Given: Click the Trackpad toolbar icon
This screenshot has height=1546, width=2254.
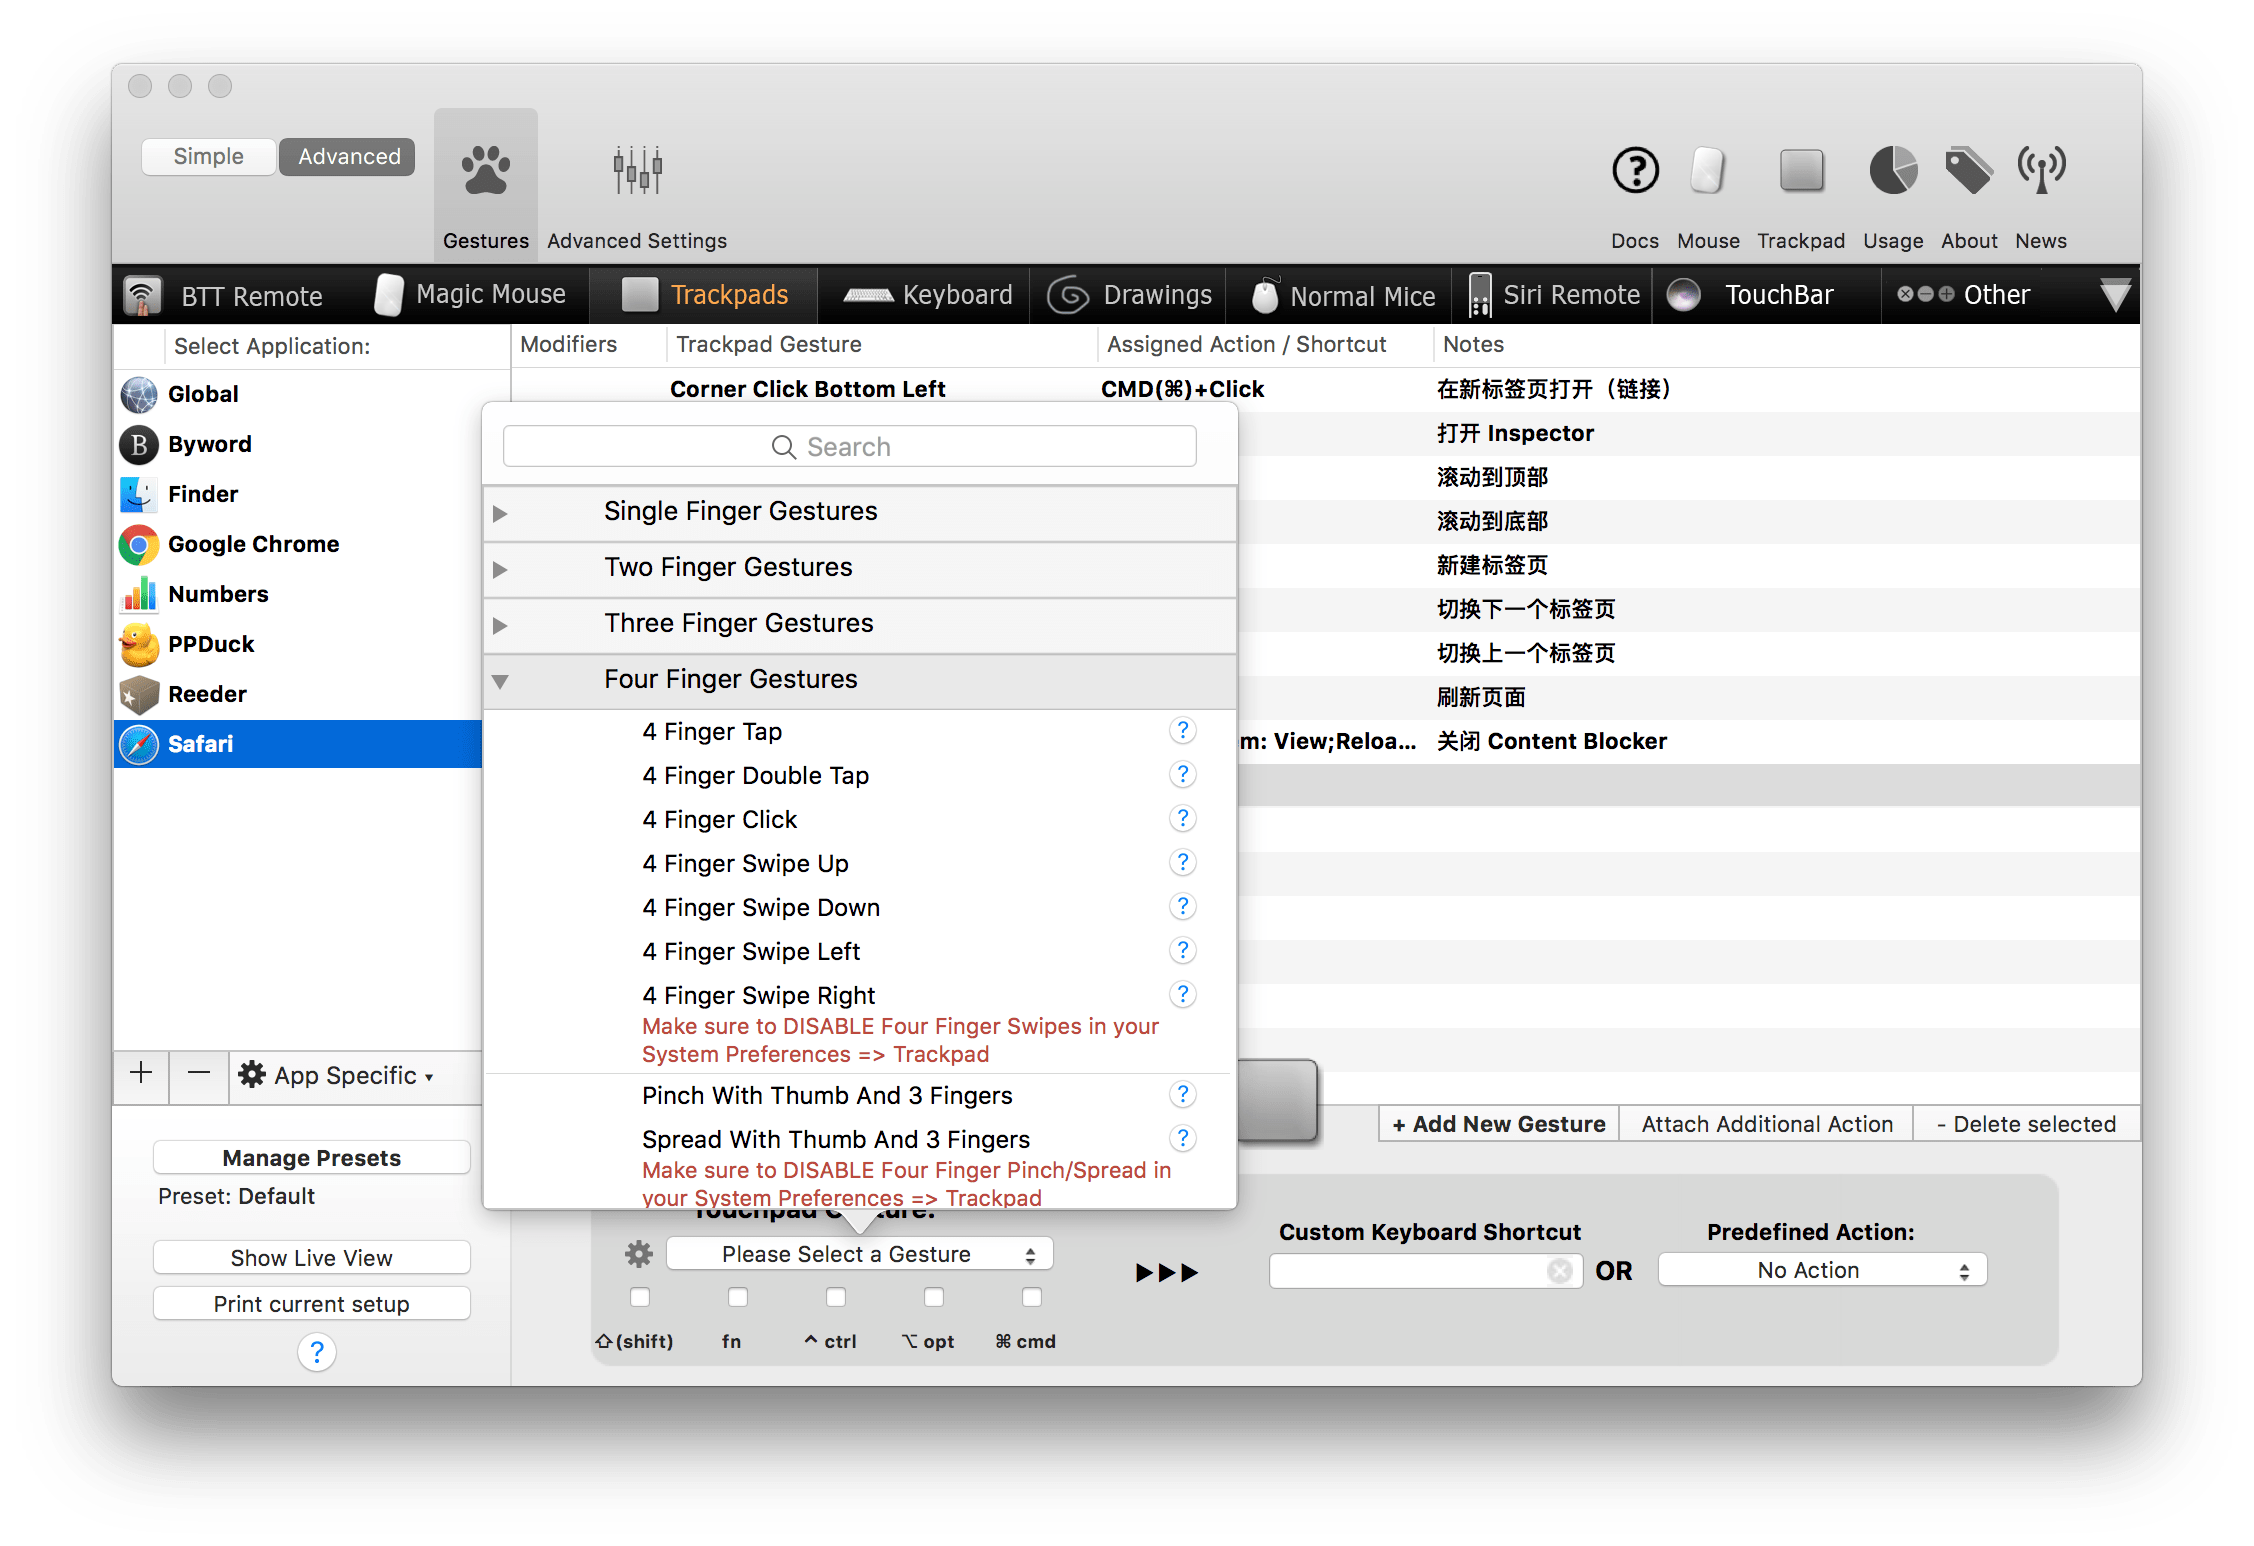Looking at the screenshot, I should [x=1801, y=171].
